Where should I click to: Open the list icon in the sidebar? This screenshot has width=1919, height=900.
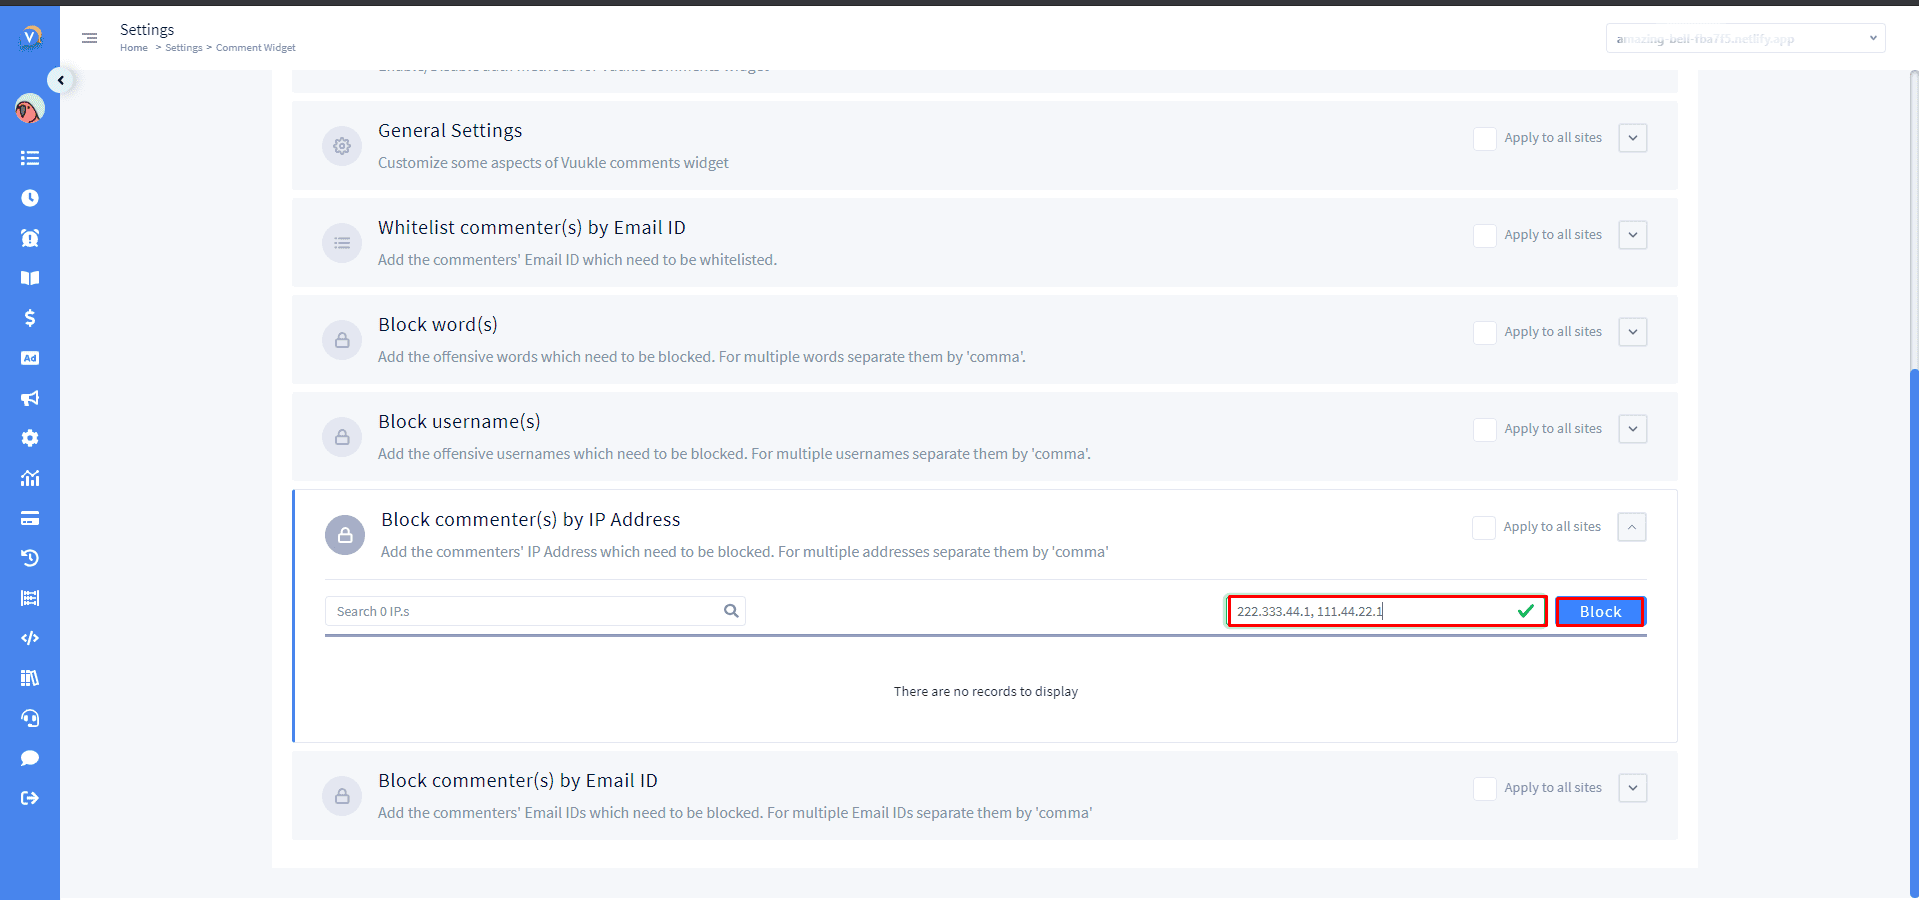tap(30, 158)
